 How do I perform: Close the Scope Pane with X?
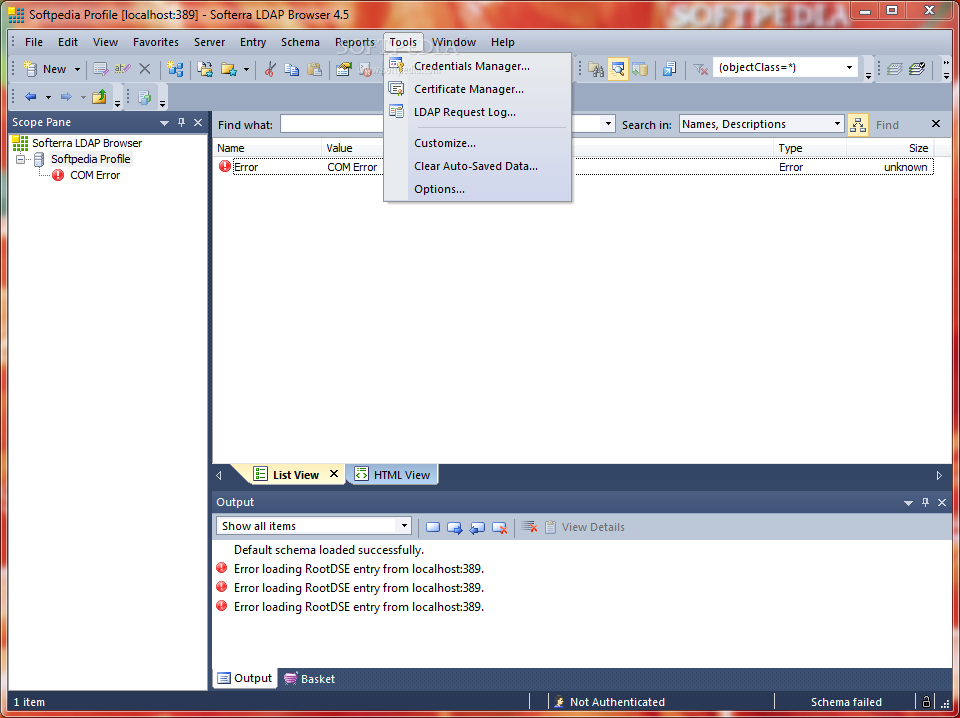click(198, 122)
